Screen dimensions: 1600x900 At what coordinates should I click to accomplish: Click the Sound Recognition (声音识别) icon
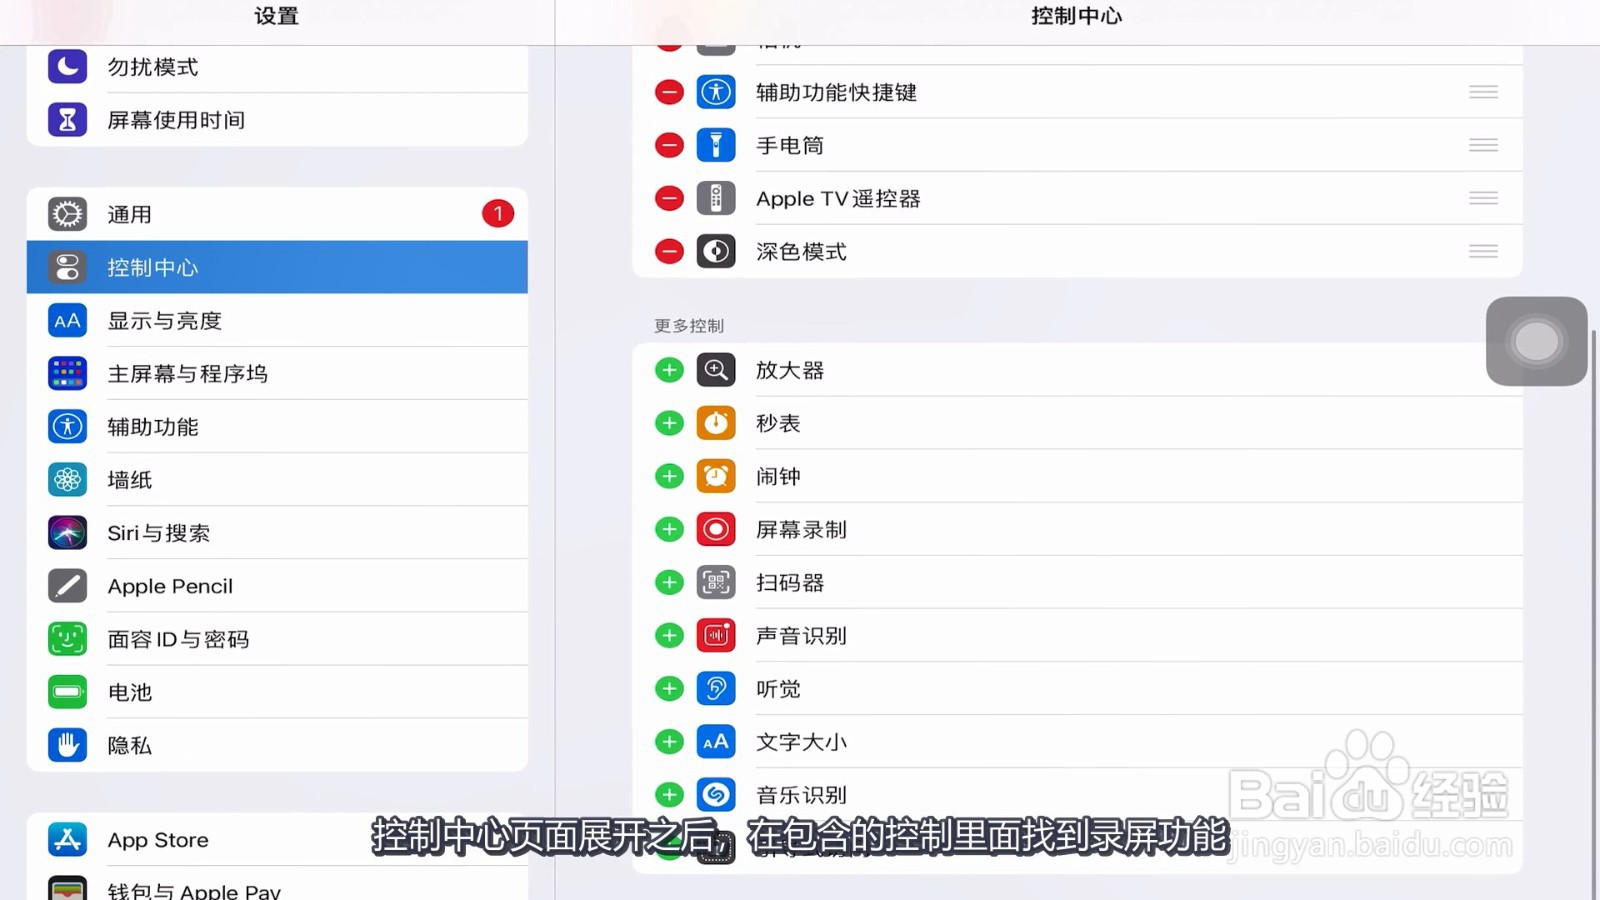716,635
